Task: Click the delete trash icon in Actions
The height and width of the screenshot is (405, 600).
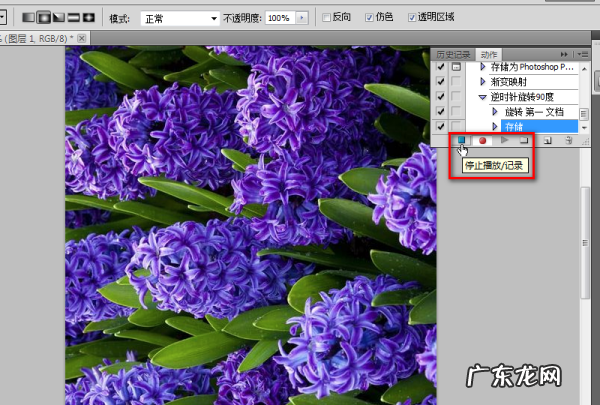Action: click(569, 141)
